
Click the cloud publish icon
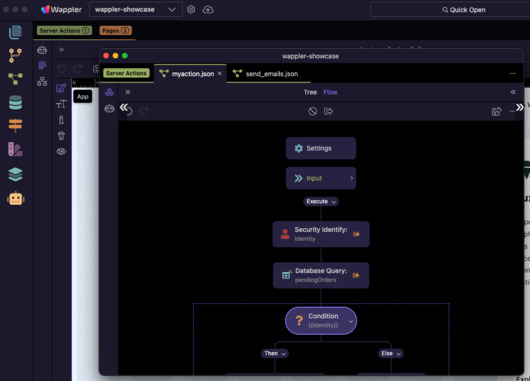[208, 9]
